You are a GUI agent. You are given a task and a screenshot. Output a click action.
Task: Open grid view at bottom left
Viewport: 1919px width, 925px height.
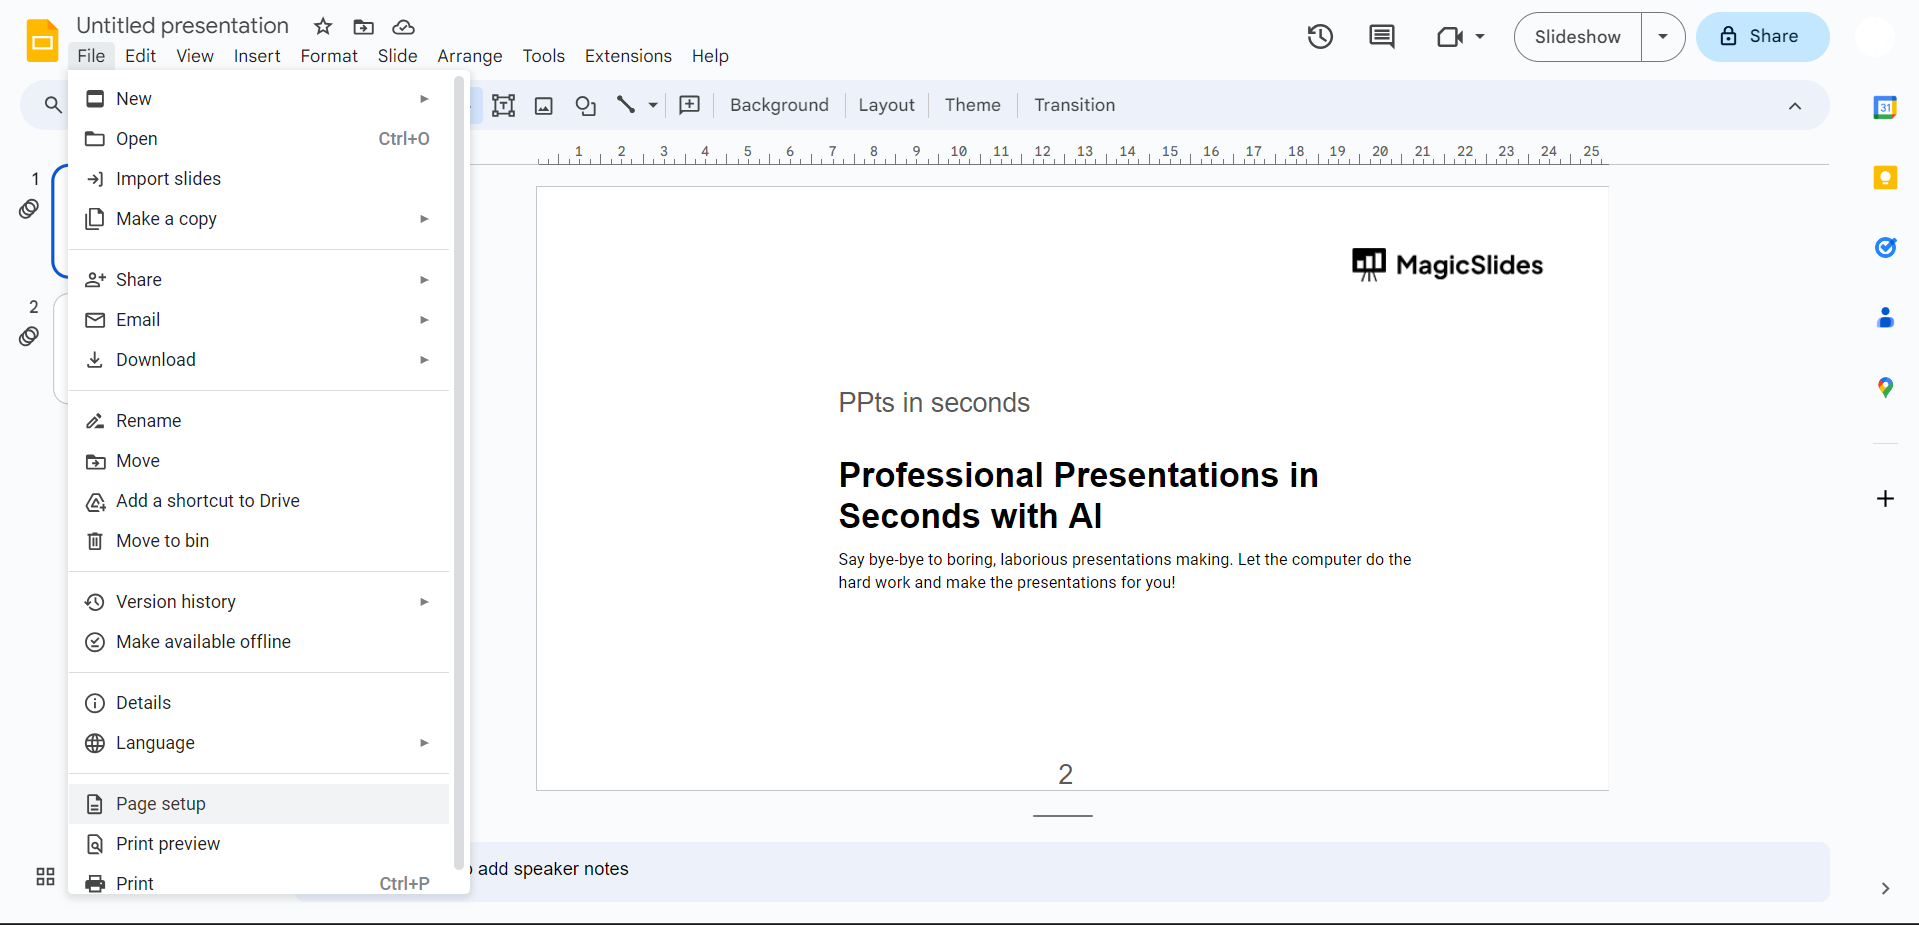(x=45, y=877)
